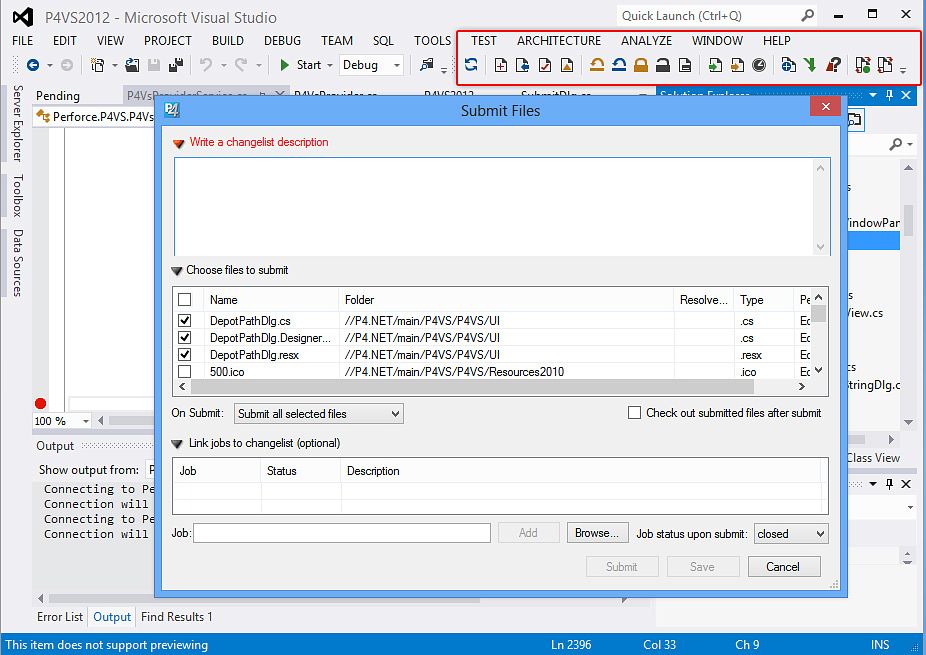Click the Browse... button for jobs

597,534
